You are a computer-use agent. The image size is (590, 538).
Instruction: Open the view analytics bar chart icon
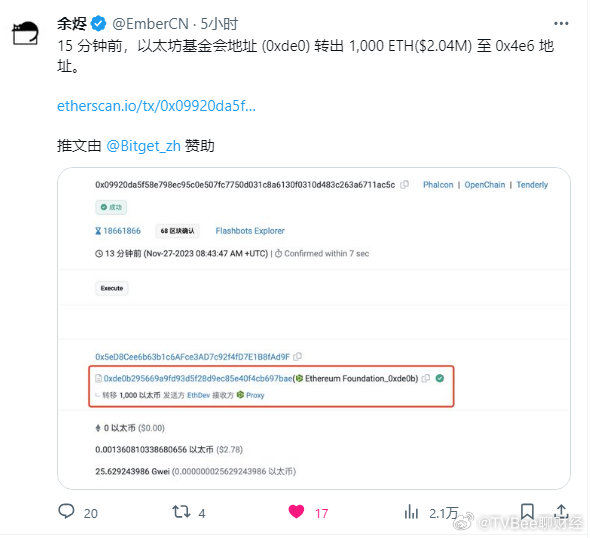(411, 512)
